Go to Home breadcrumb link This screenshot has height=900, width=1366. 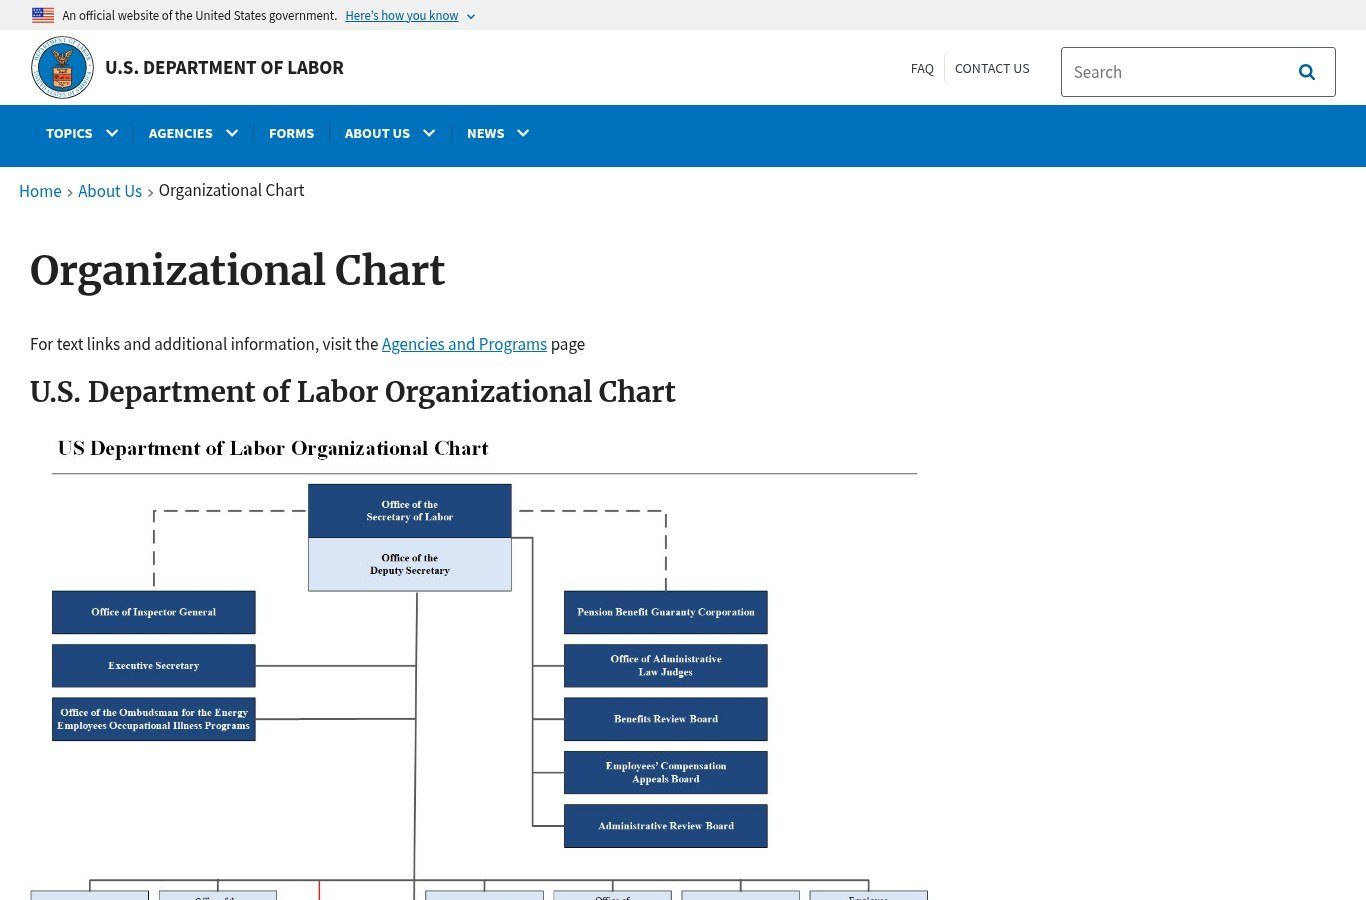(40, 191)
